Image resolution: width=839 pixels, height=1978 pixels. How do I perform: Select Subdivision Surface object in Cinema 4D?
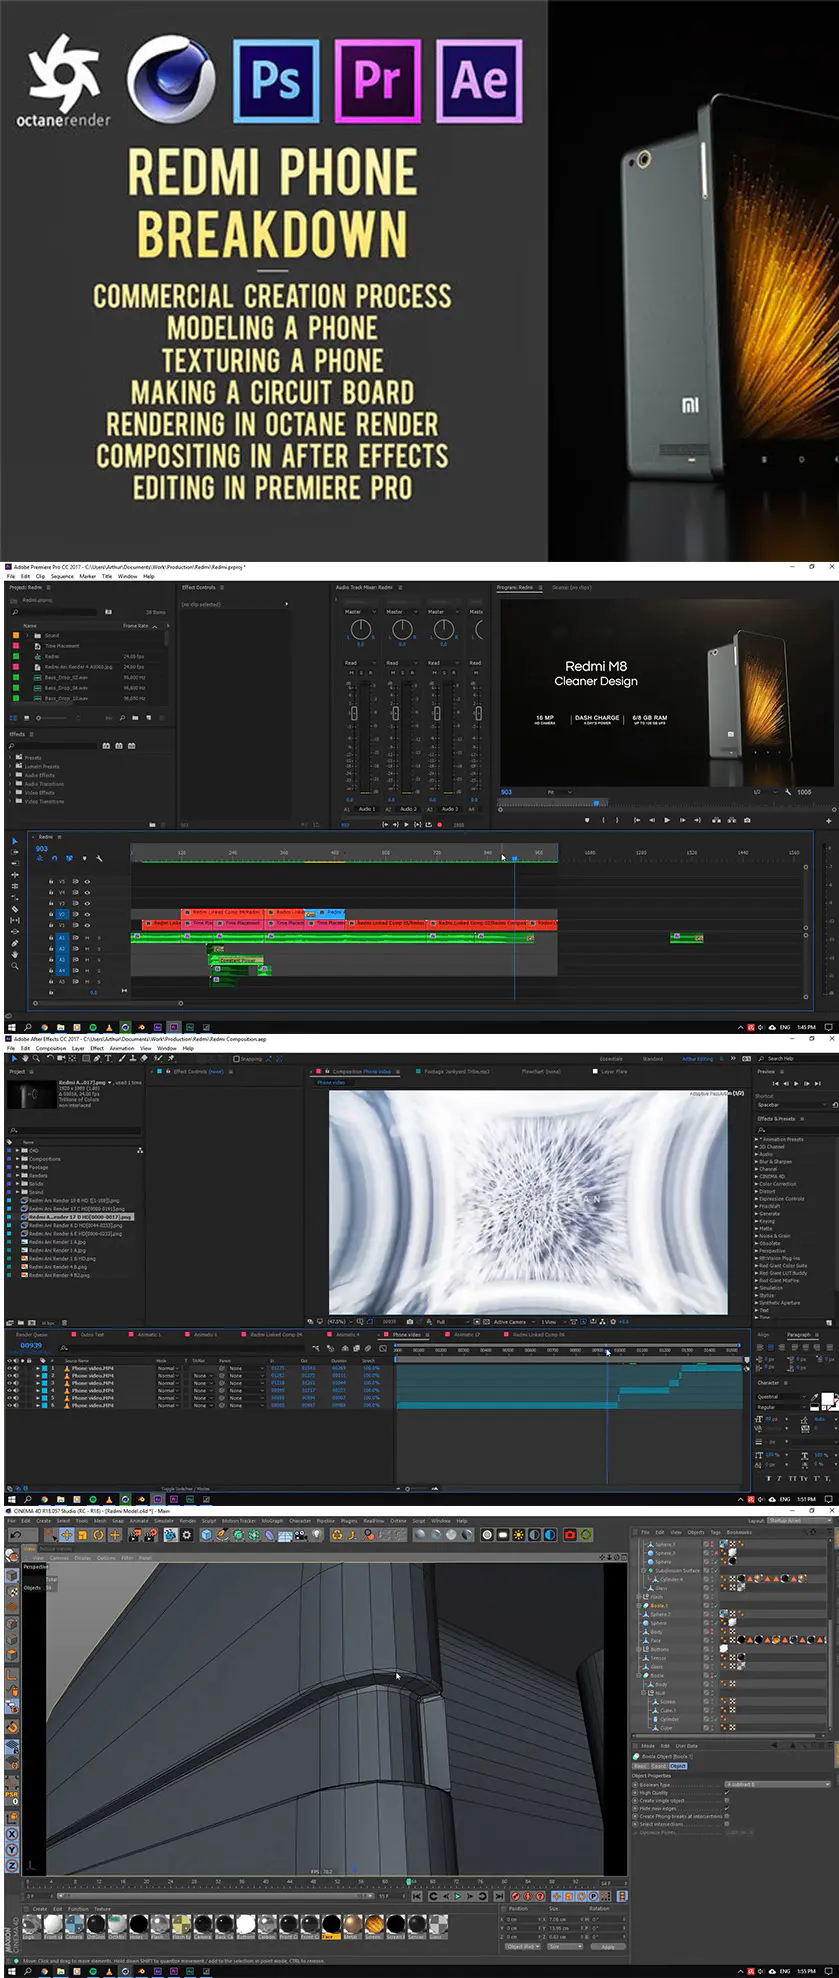pos(677,1570)
